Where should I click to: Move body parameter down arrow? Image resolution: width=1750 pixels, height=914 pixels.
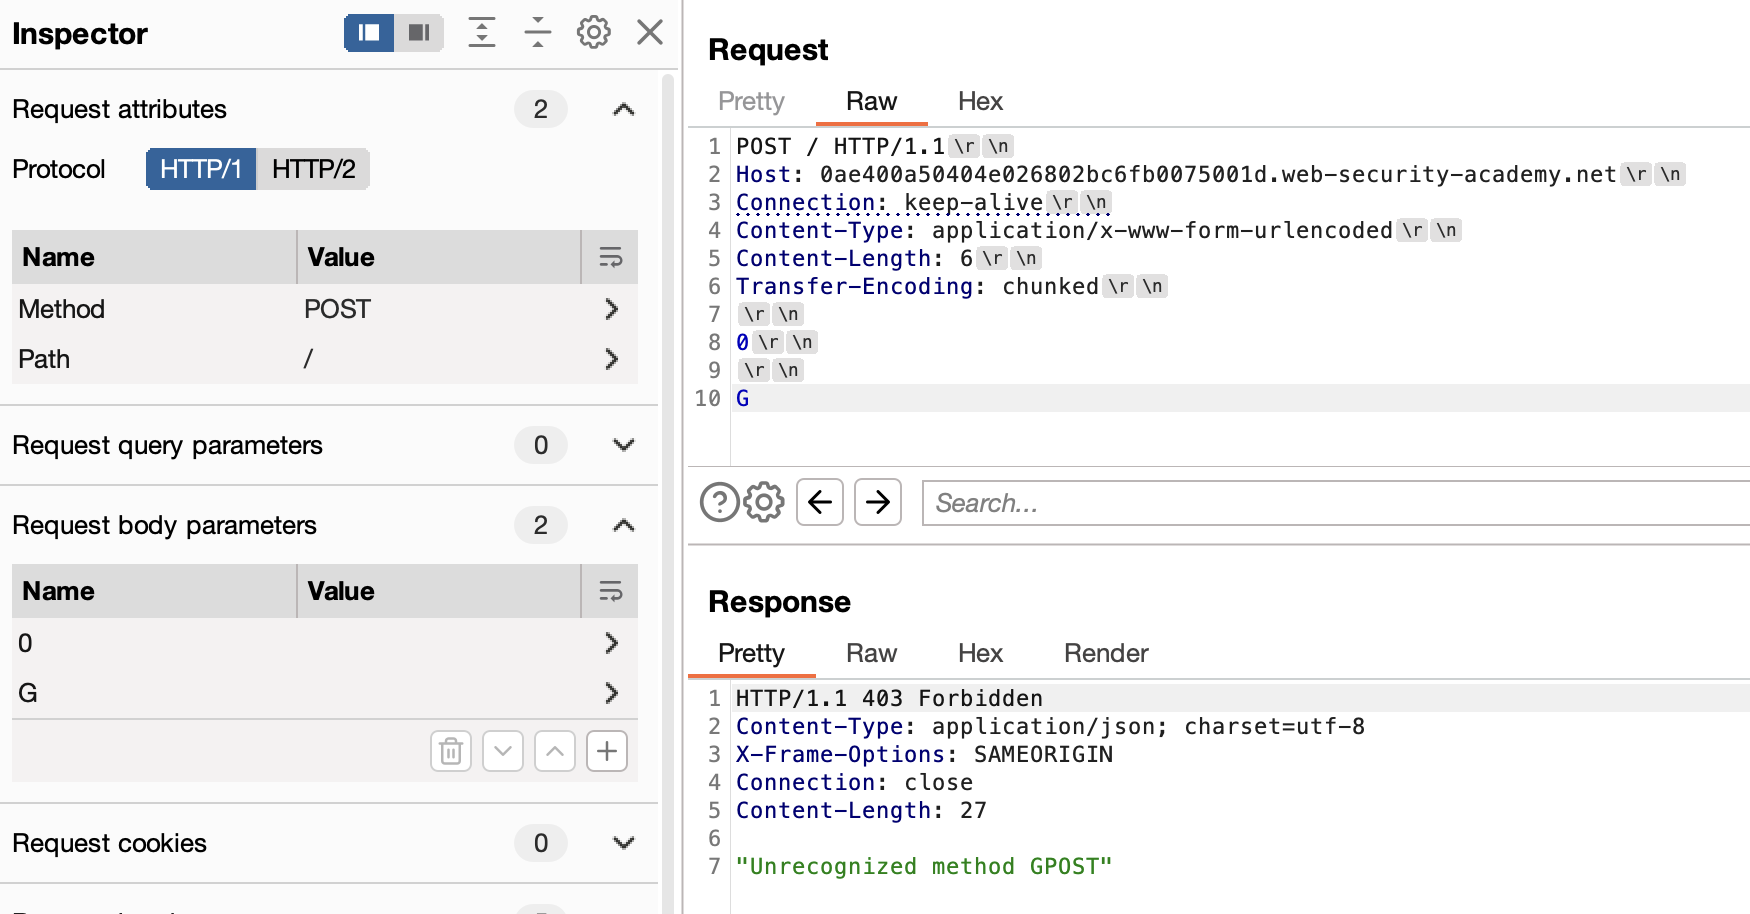[x=503, y=751]
